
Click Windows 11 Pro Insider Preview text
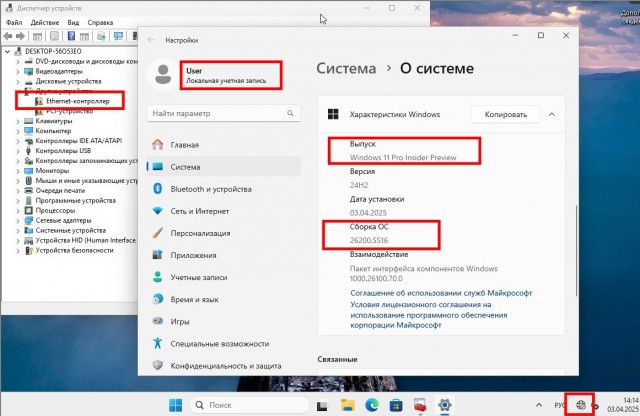coord(403,157)
